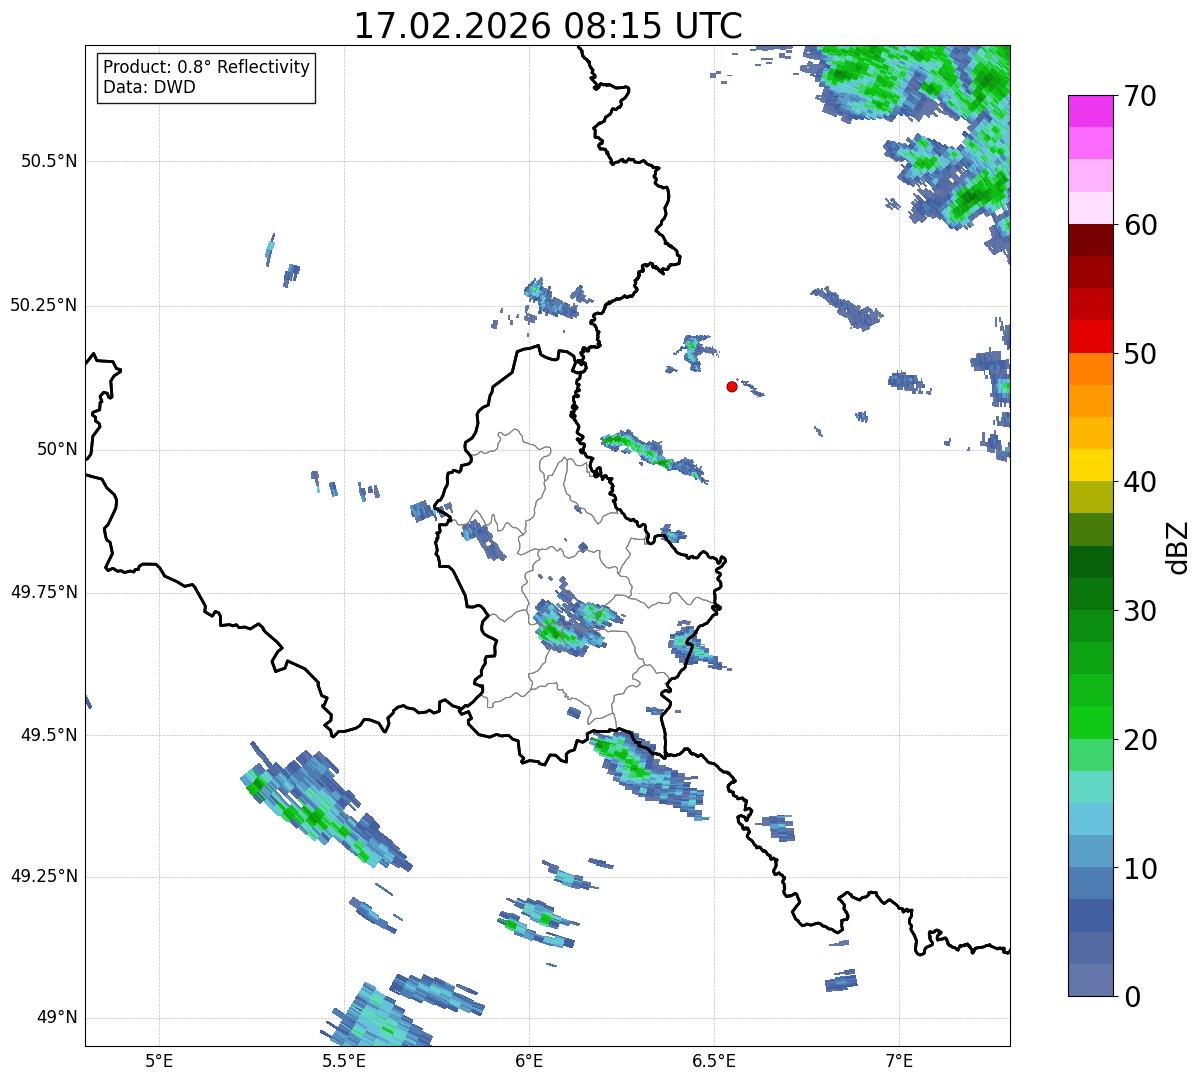This screenshot has width=1202, height=1081.
Task: Click the 49.75°N latitude label
Action: pos(44,592)
